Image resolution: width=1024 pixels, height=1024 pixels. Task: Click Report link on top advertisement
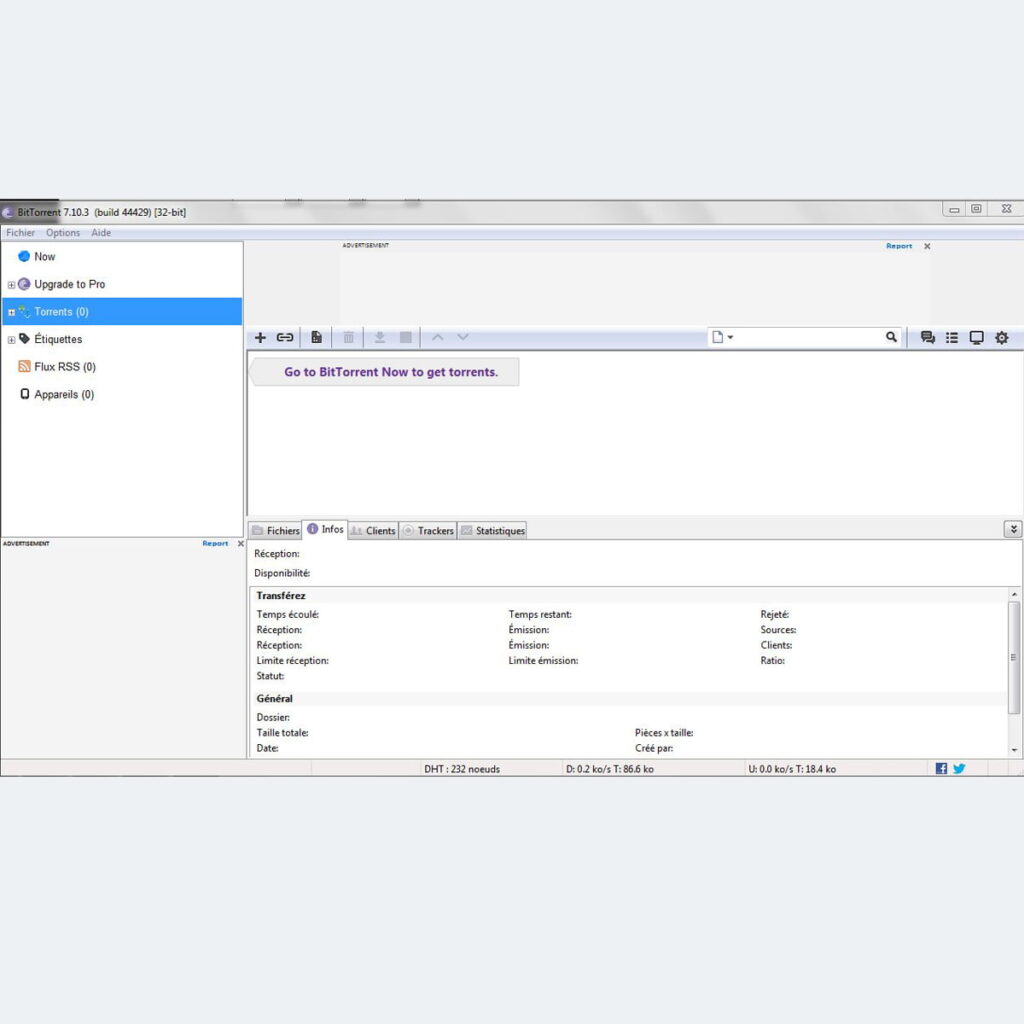899,246
